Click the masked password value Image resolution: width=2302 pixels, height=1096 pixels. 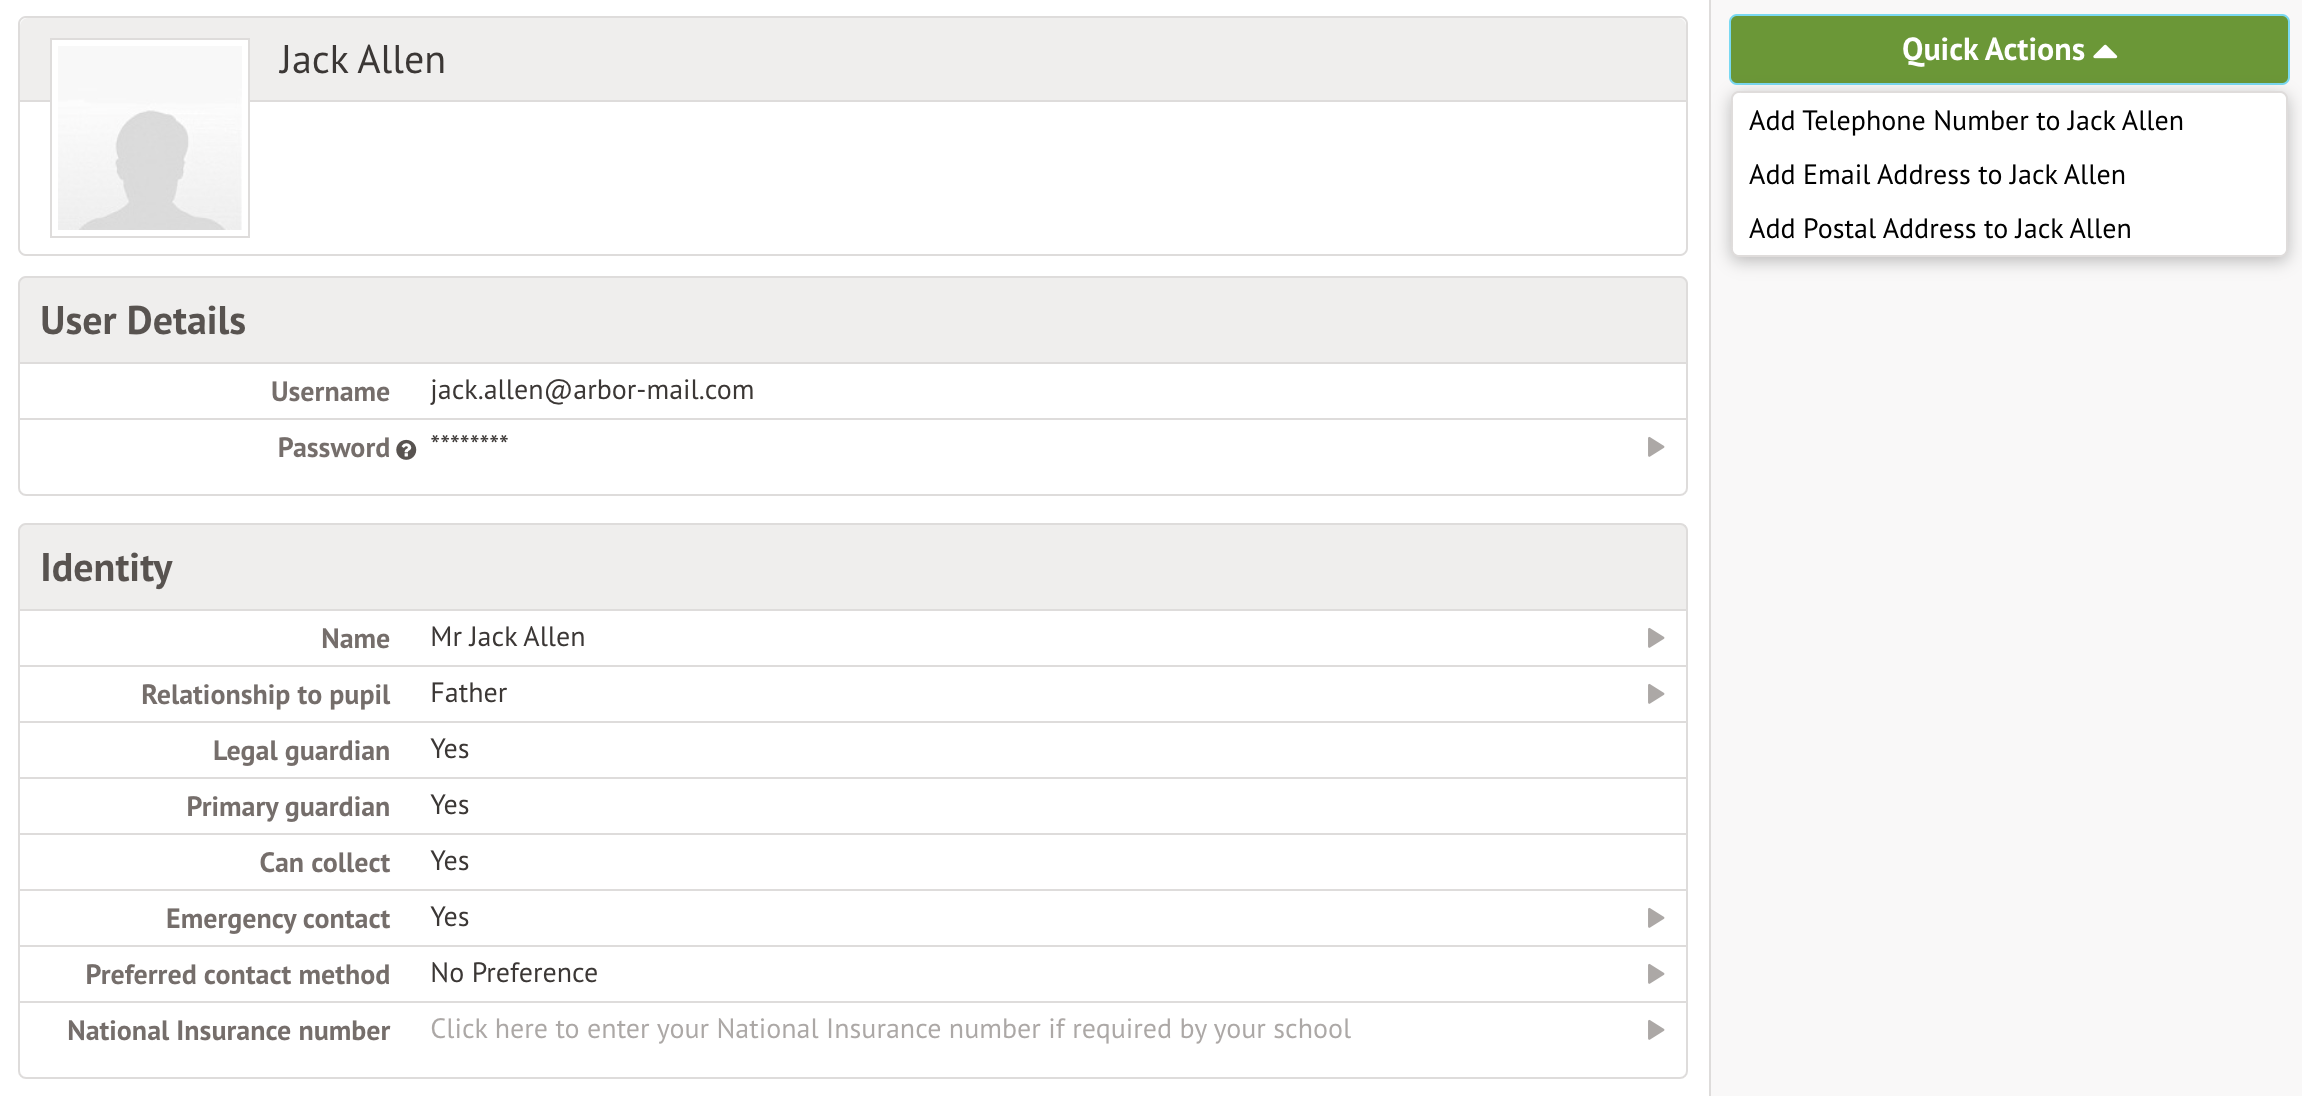point(469,441)
